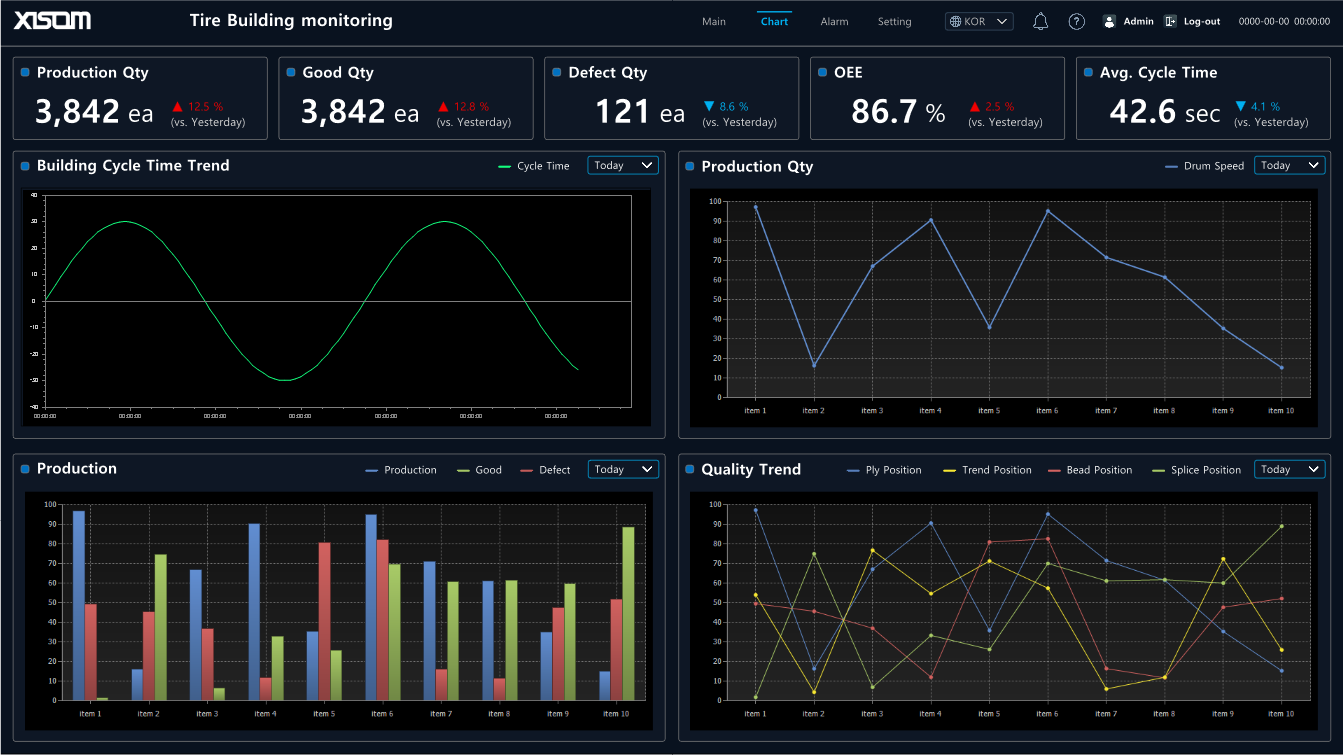Open the Setting tab
This screenshot has width=1343, height=755.
pyautogui.click(x=895, y=21)
